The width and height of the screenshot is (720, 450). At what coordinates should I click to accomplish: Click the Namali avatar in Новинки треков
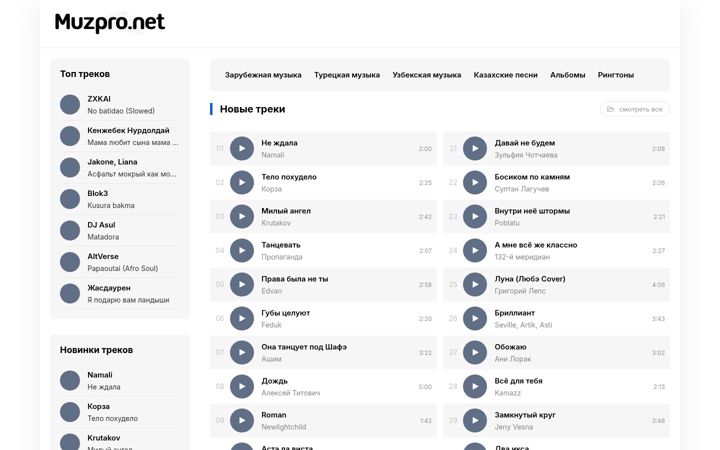coord(70,380)
